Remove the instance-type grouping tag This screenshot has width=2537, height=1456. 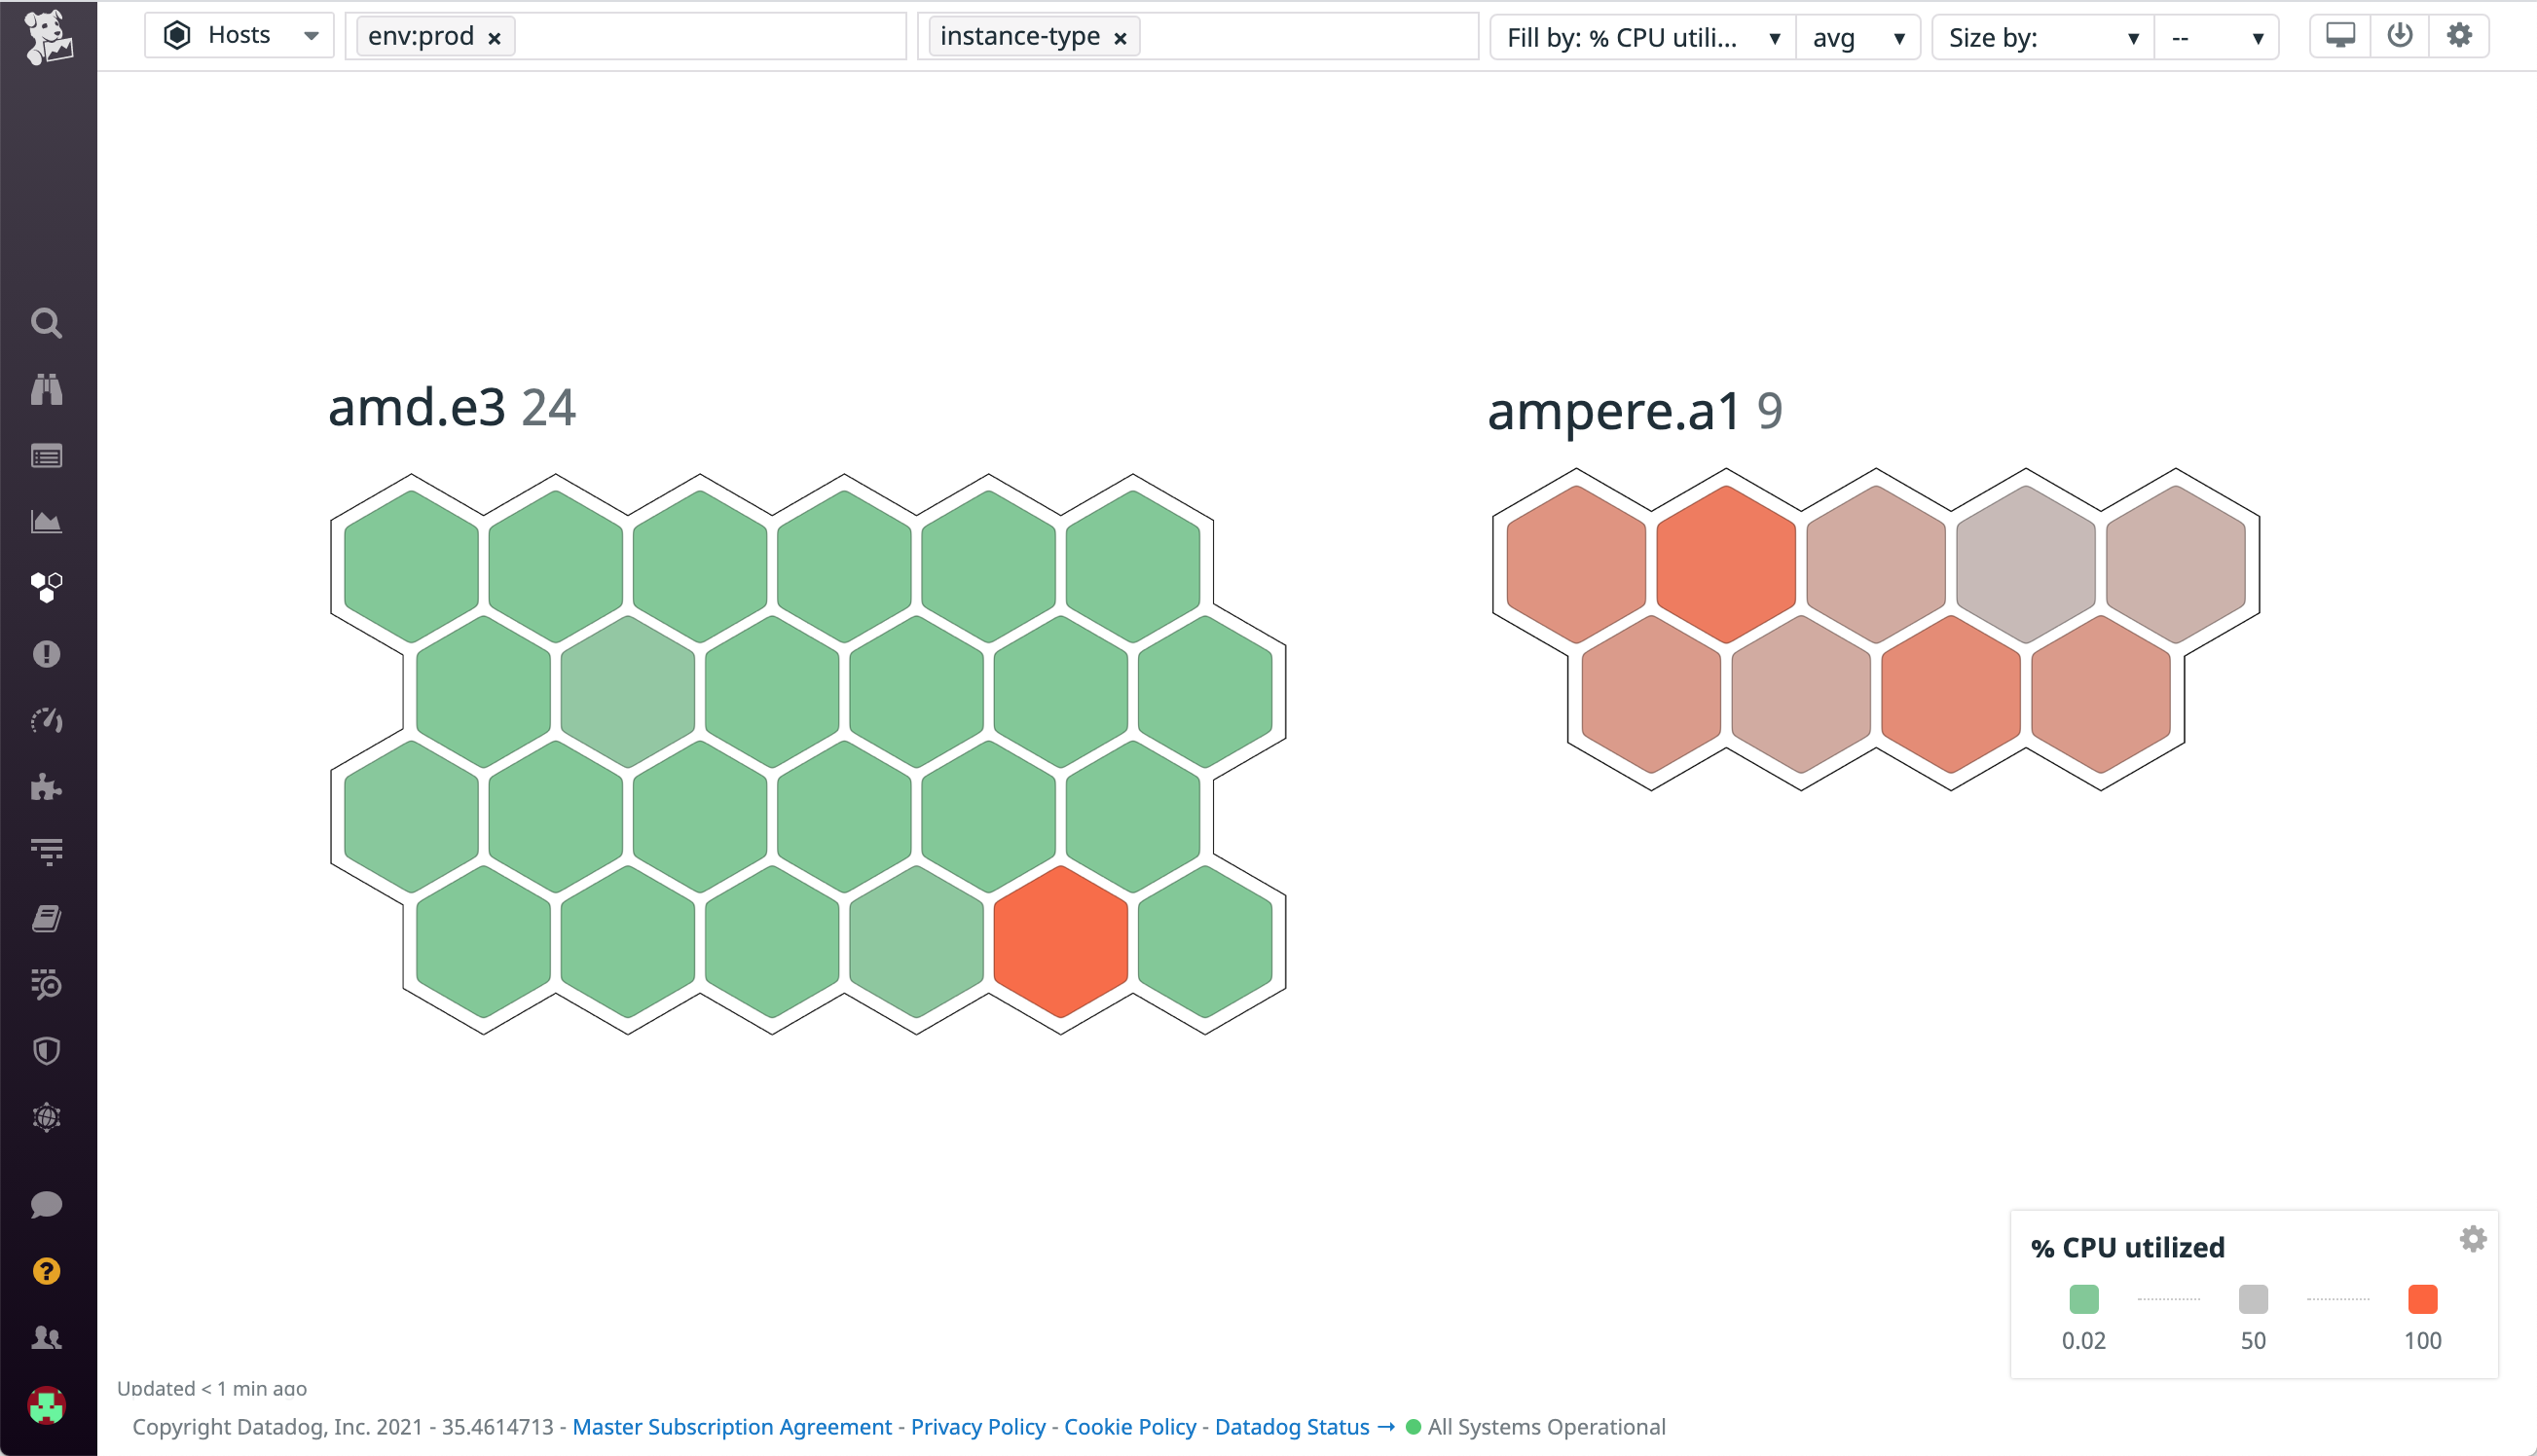(x=1119, y=36)
